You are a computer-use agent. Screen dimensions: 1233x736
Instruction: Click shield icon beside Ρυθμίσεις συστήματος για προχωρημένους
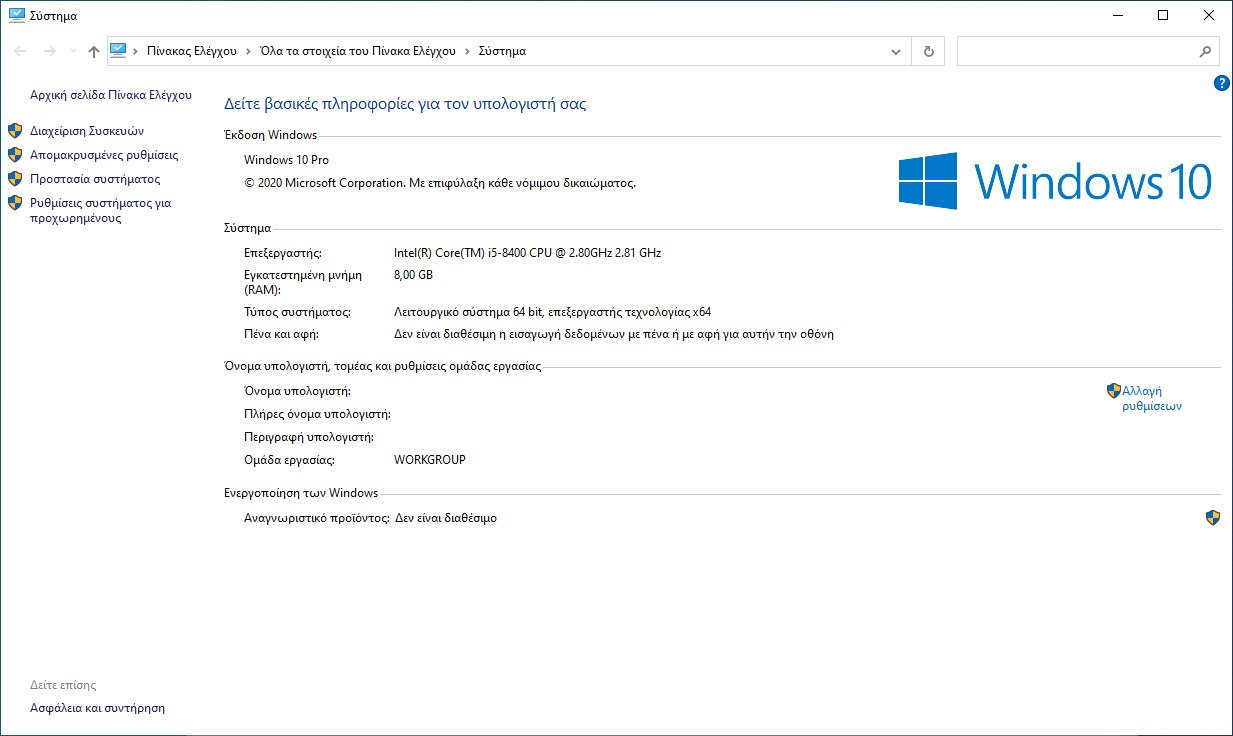(x=15, y=203)
